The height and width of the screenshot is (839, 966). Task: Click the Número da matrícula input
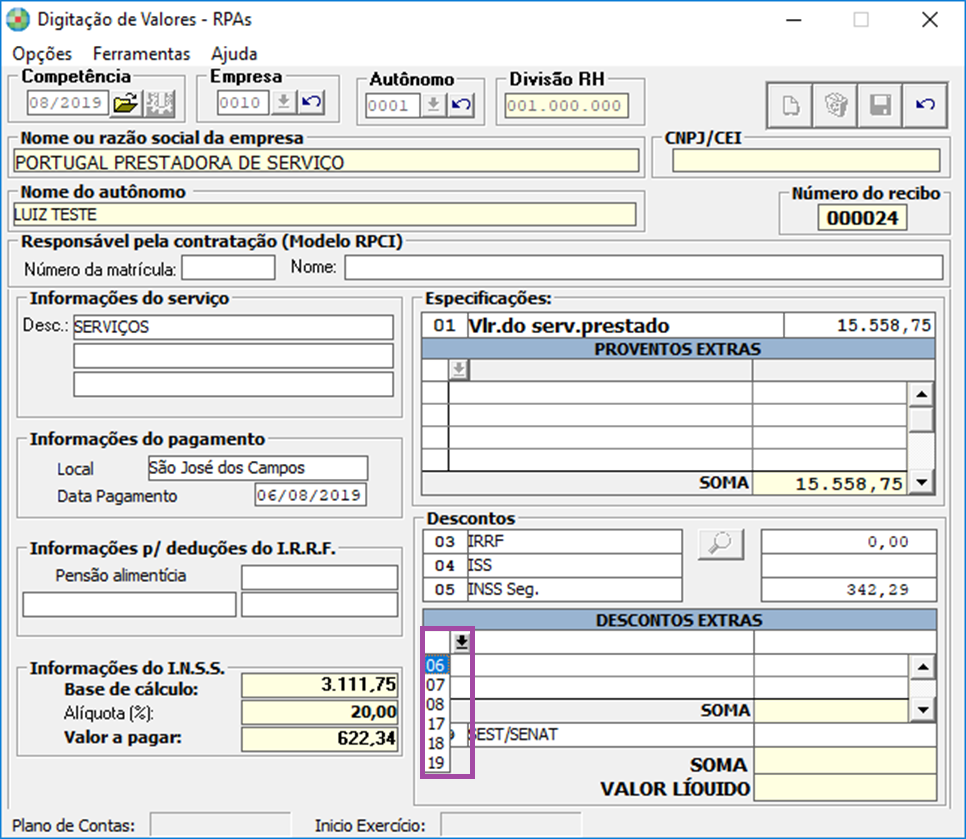click(228, 268)
